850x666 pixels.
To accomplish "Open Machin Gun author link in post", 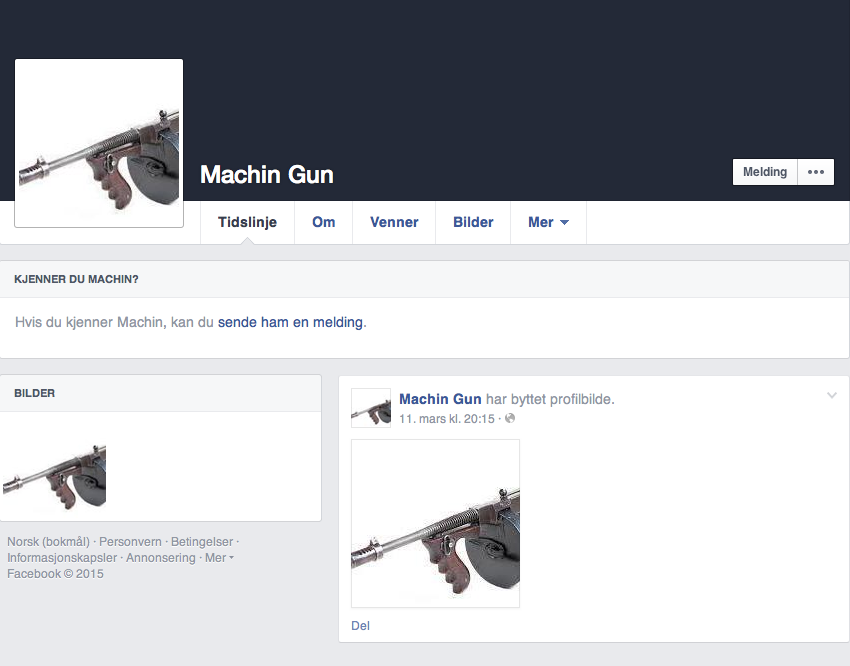I will [440, 399].
